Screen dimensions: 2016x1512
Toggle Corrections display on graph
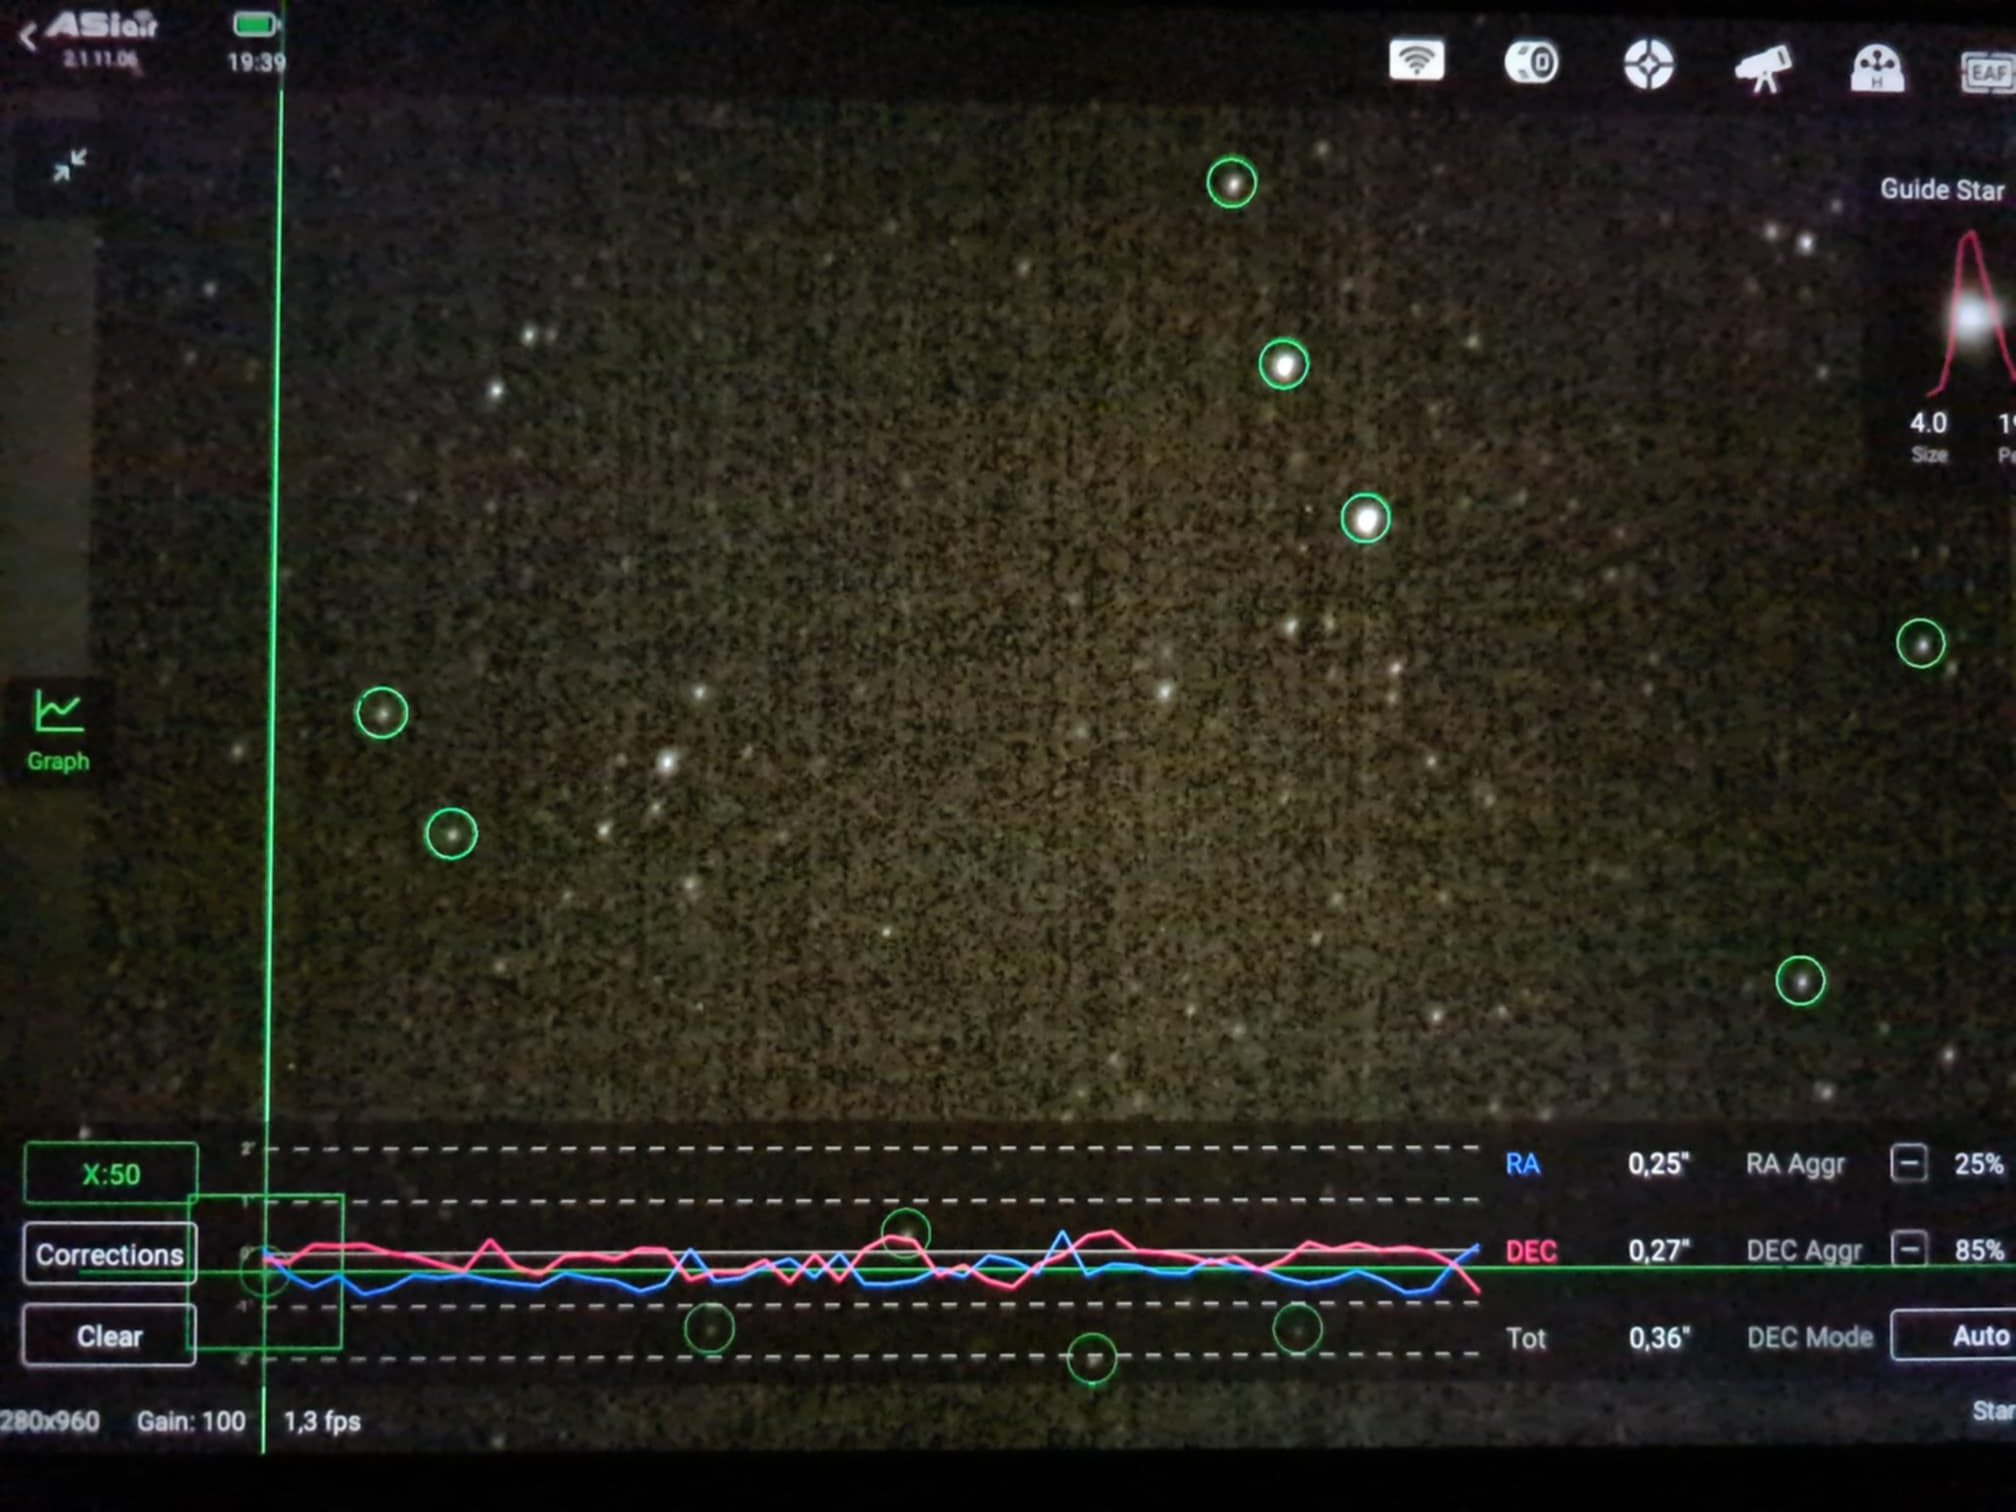pyautogui.click(x=109, y=1254)
